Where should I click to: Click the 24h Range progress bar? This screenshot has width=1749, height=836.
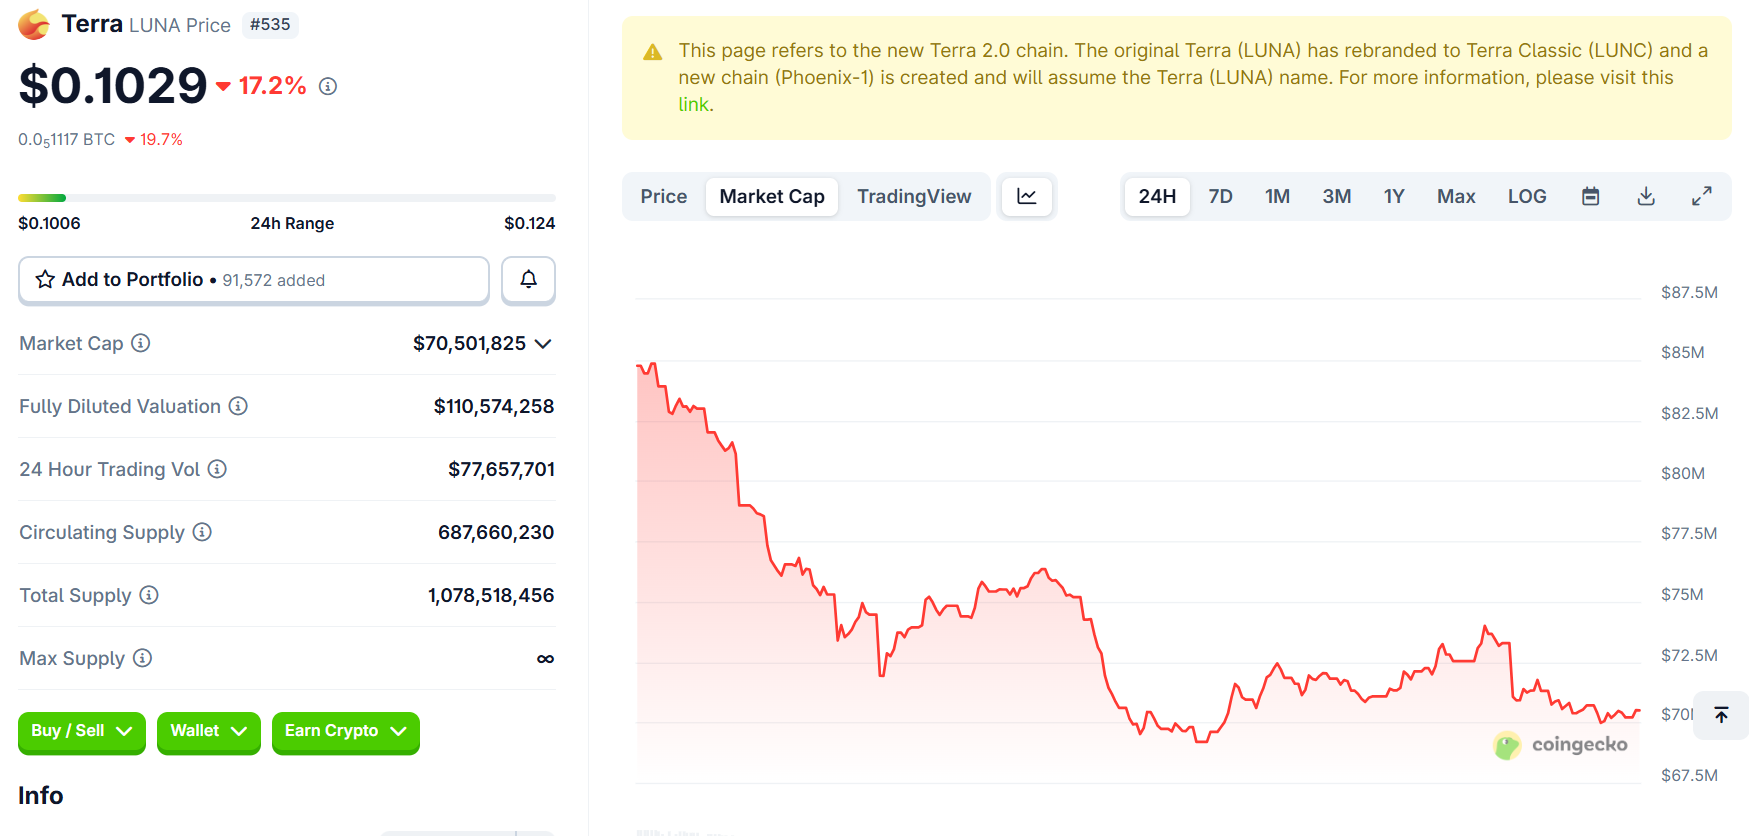[286, 198]
